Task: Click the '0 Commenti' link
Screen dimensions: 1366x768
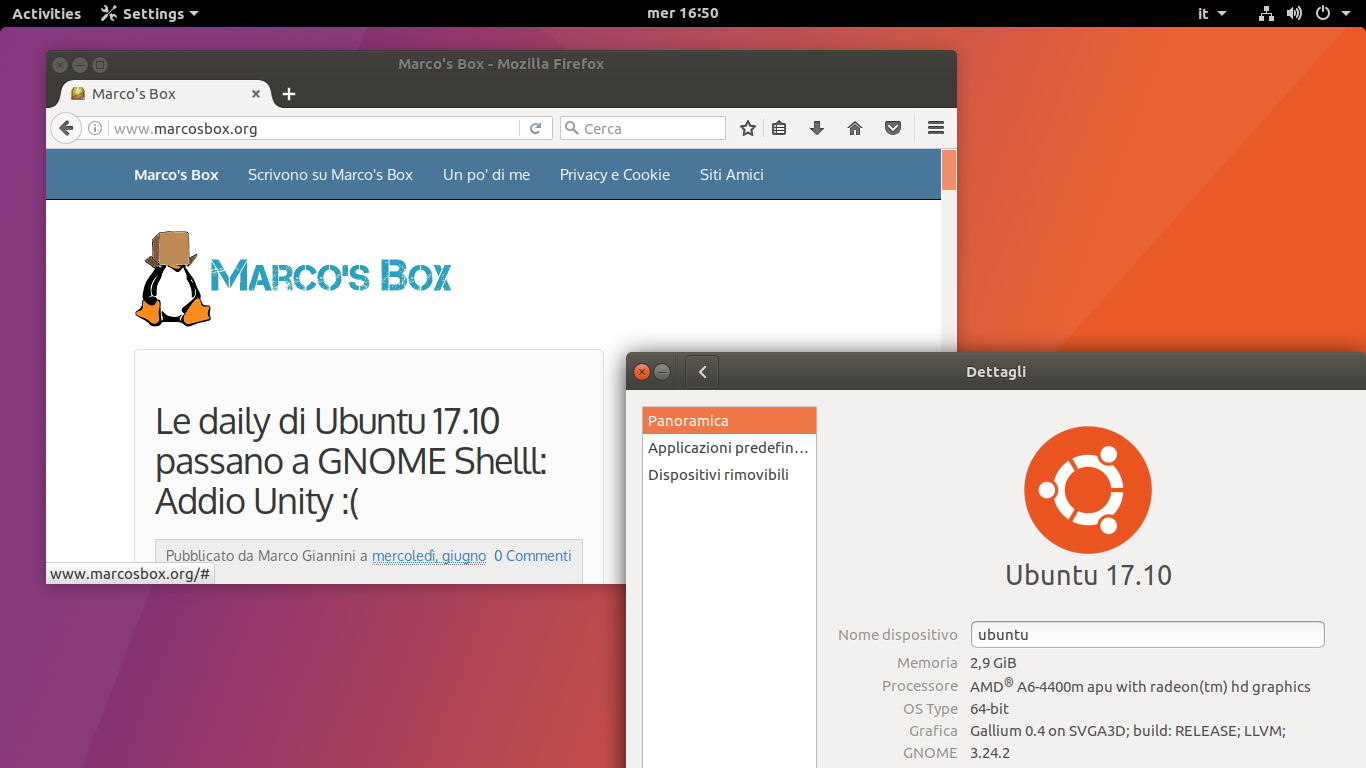Action: pyautogui.click(x=533, y=556)
